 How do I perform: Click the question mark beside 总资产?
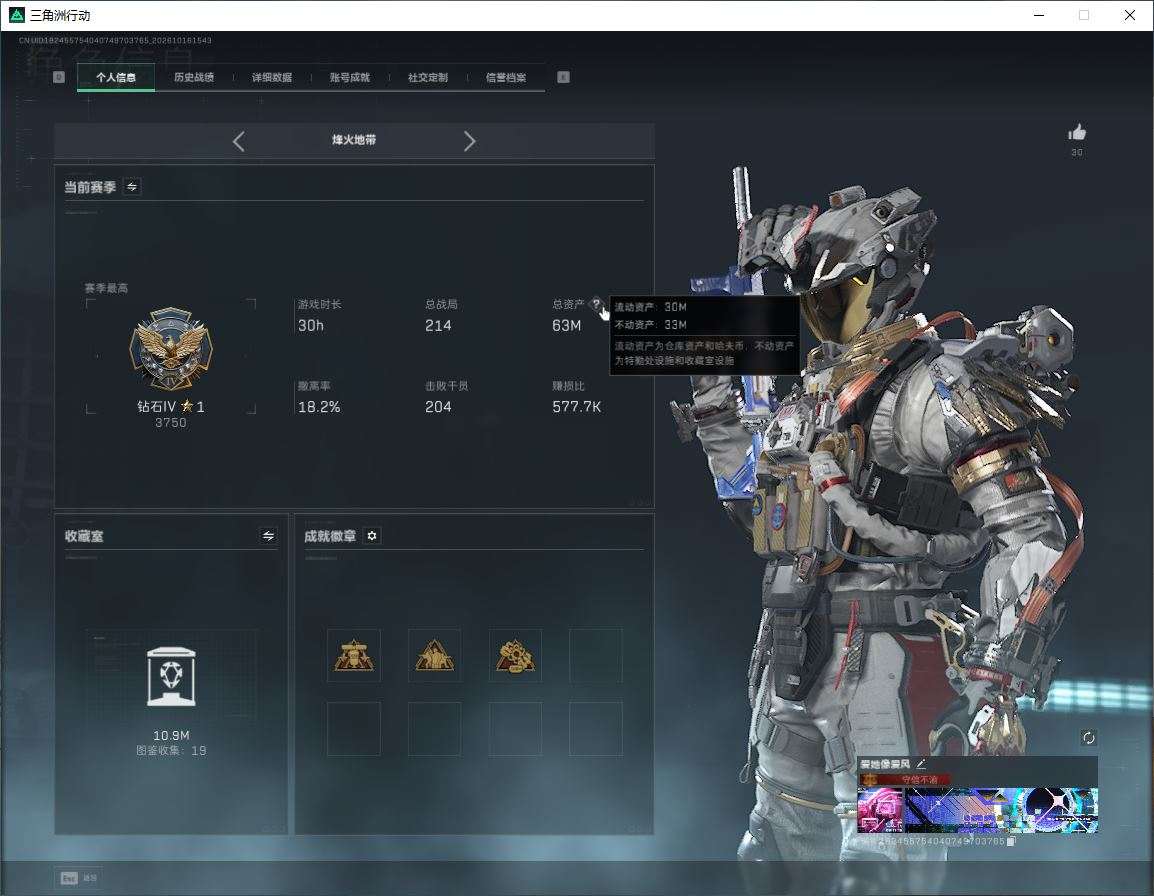click(596, 303)
